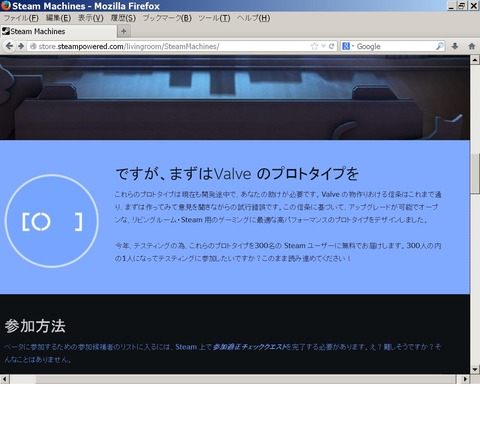This screenshot has width=480, height=434.
Task: Open the URL history dropdown arrow
Action: coord(323,46)
